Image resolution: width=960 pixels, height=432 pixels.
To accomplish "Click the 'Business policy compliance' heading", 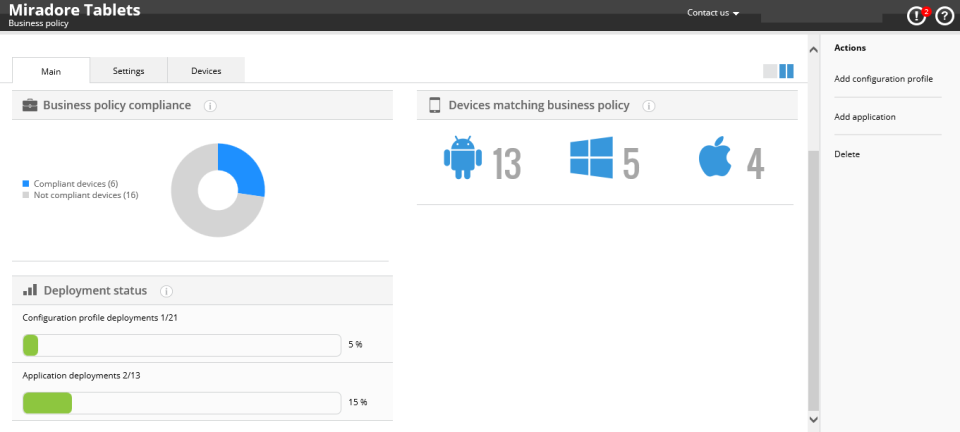I will point(117,105).
